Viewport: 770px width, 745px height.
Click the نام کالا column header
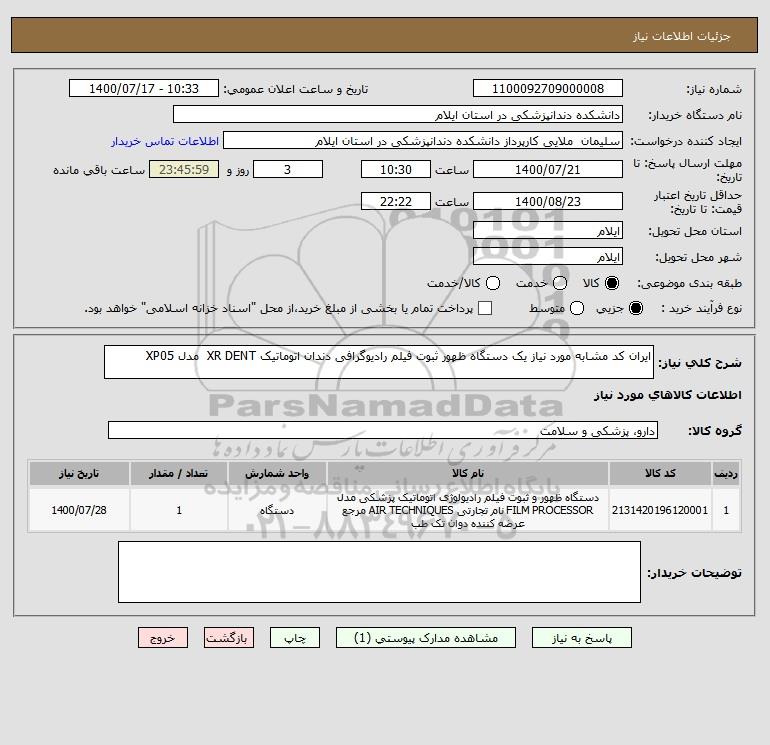tap(468, 473)
